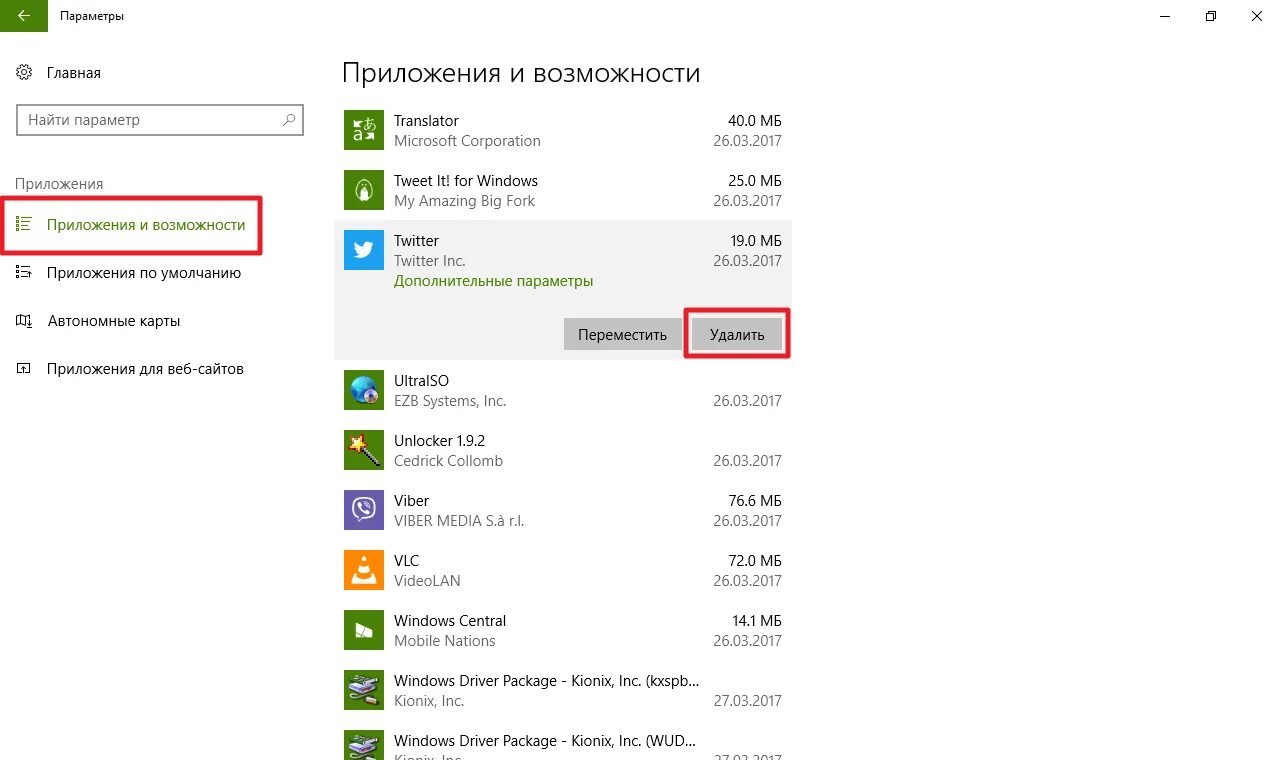This screenshot has height=760, width=1280.
Task: Open Автономные карты section
Action: [x=114, y=321]
